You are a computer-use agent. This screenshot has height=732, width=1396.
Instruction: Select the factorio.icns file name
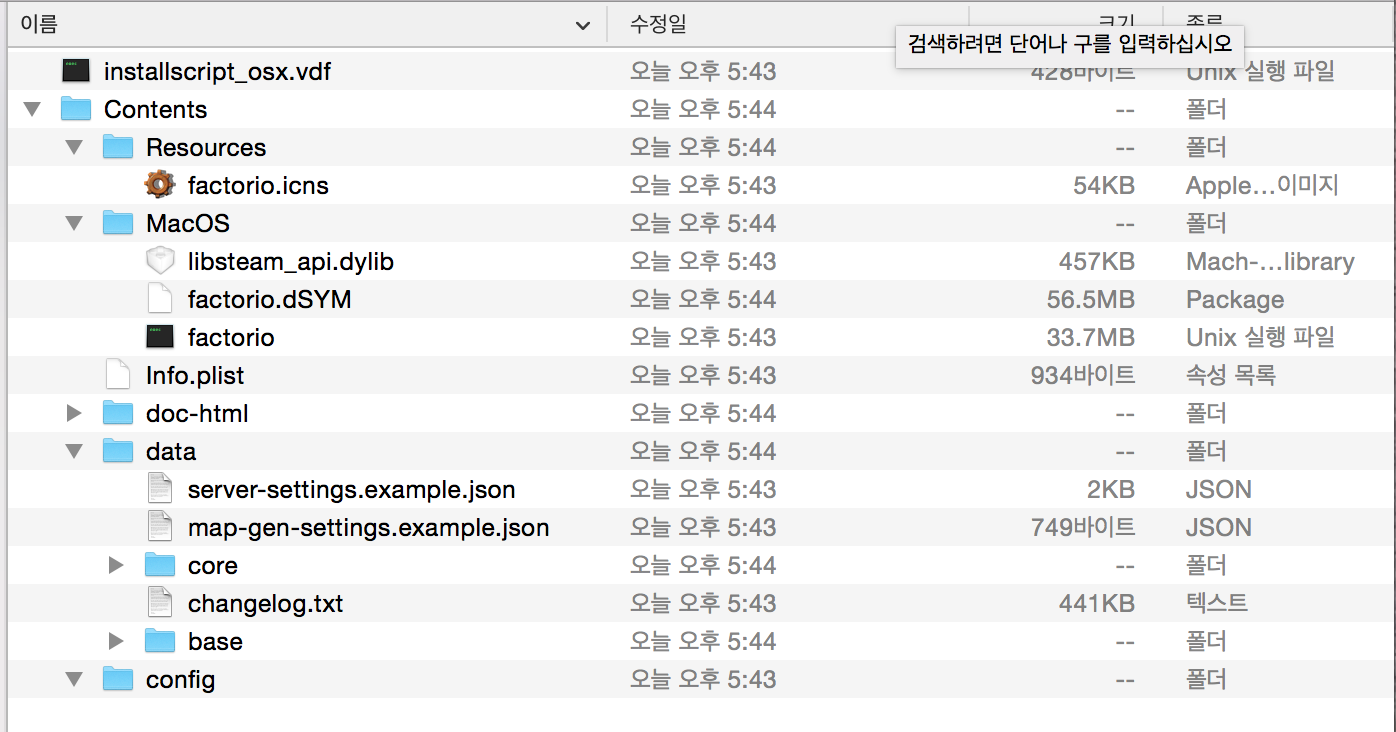click(258, 186)
